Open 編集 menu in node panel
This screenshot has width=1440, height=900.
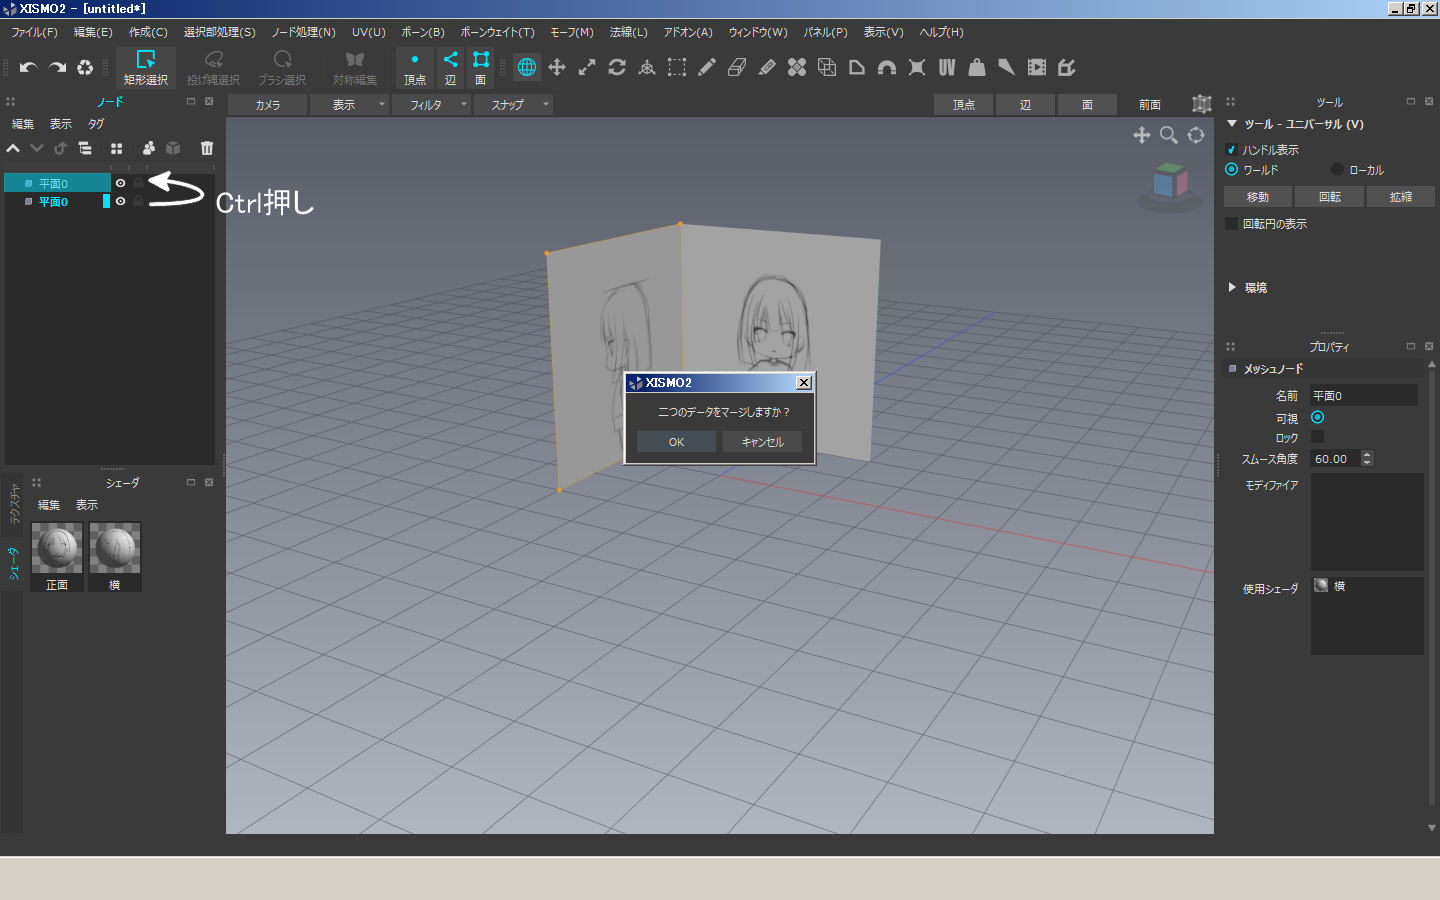[x=23, y=124]
